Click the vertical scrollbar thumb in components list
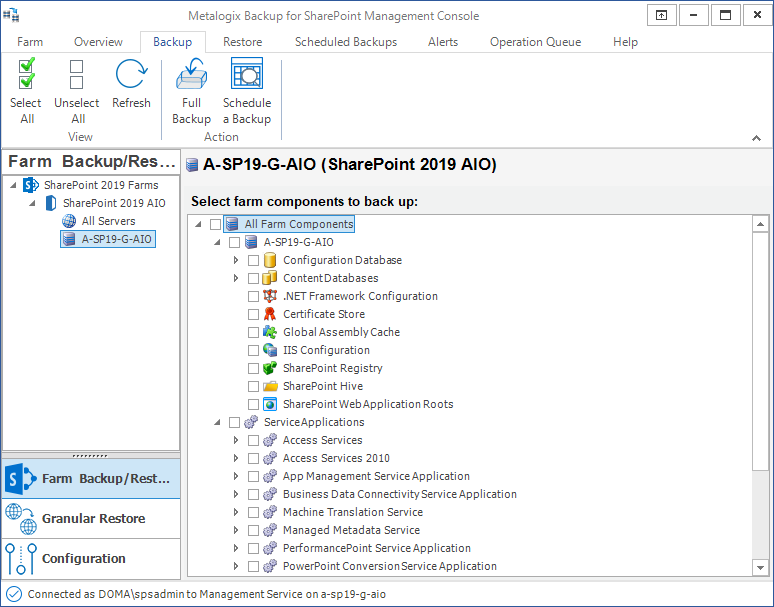The image size is (774, 607). click(760, 351)
